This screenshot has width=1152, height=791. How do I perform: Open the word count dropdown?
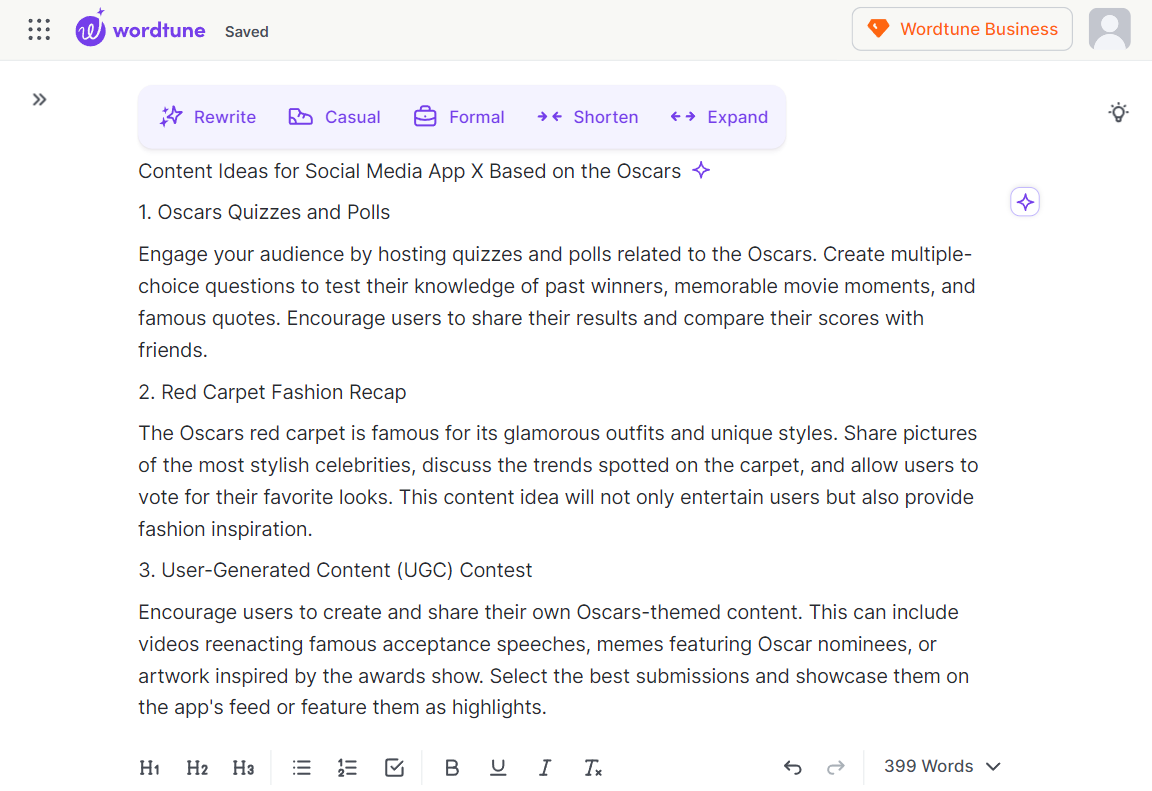941,766
